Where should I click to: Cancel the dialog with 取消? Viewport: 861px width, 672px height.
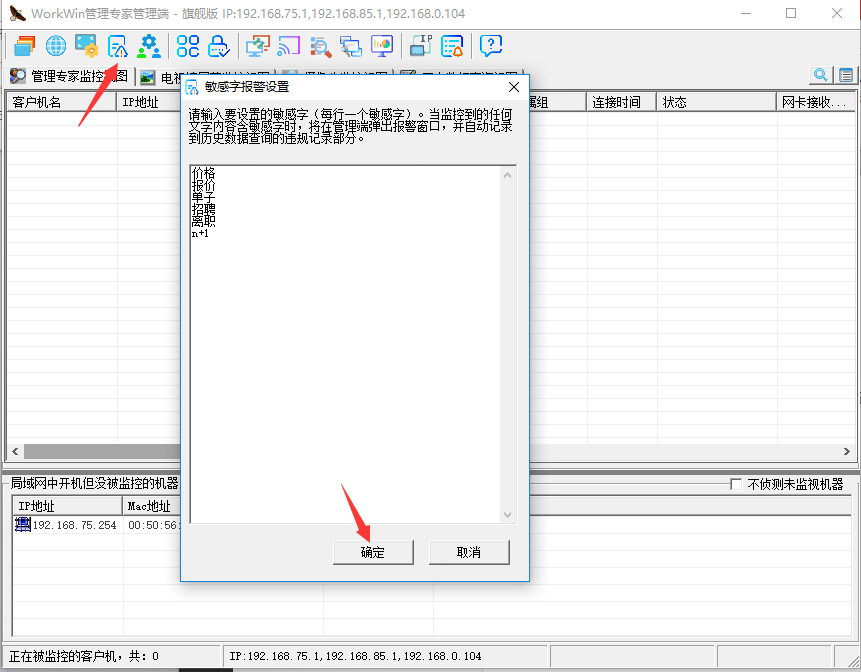tap(469, 552)
